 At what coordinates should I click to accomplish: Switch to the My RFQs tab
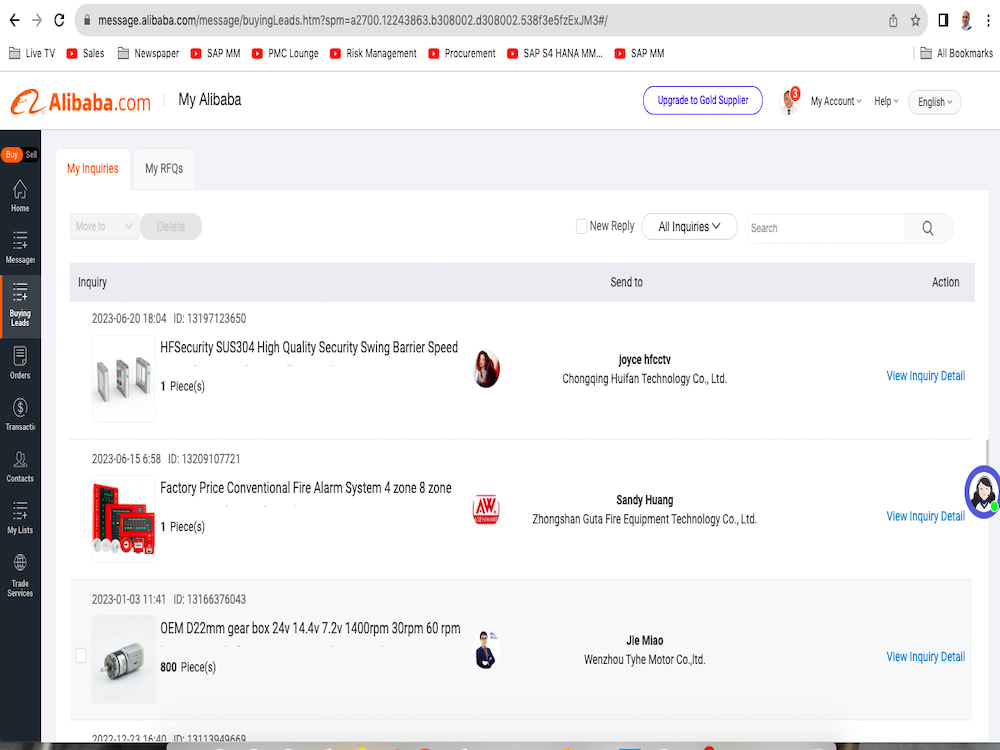pyautogui.click(x=163, y=168)
